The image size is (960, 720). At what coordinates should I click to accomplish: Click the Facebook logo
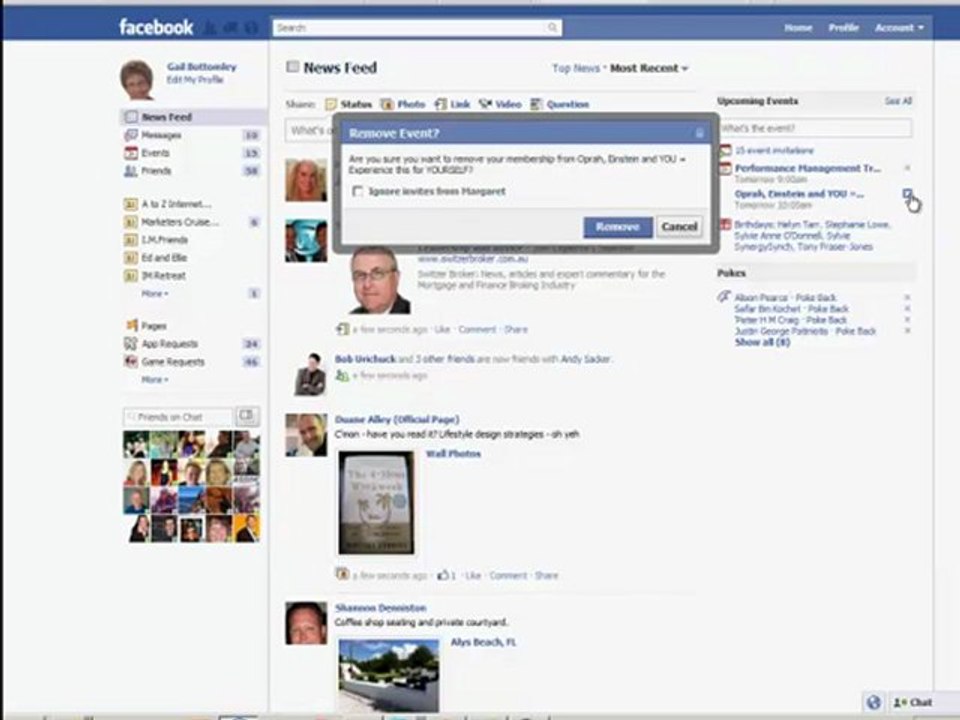[x=156, y=27]
